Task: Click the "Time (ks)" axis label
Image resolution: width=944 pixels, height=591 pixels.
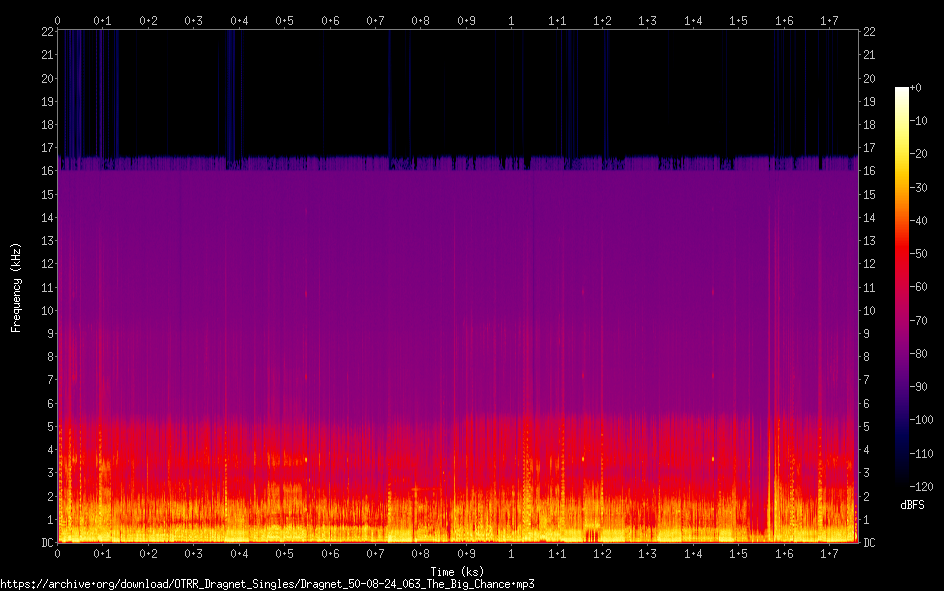Action: [x=457, y=570]
